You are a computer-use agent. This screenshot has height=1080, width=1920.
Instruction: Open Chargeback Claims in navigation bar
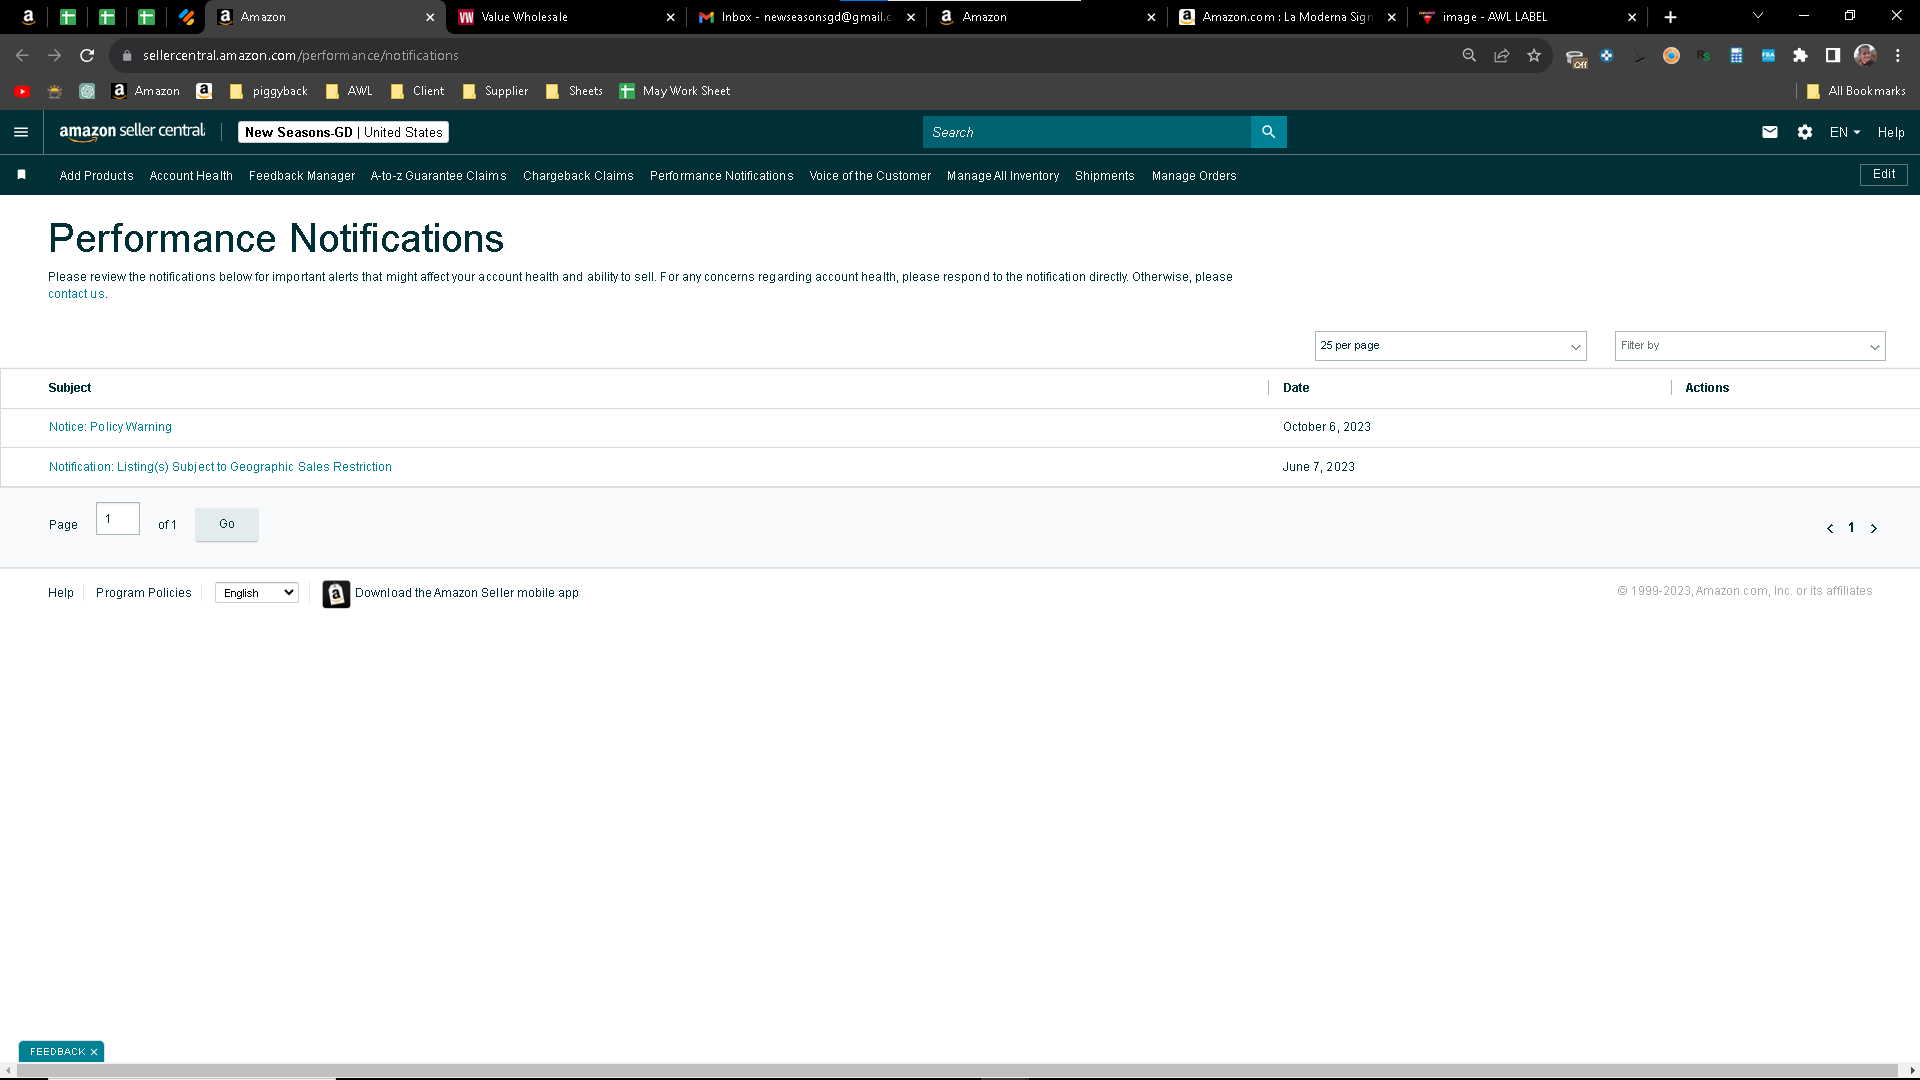[x=578, y=176]
